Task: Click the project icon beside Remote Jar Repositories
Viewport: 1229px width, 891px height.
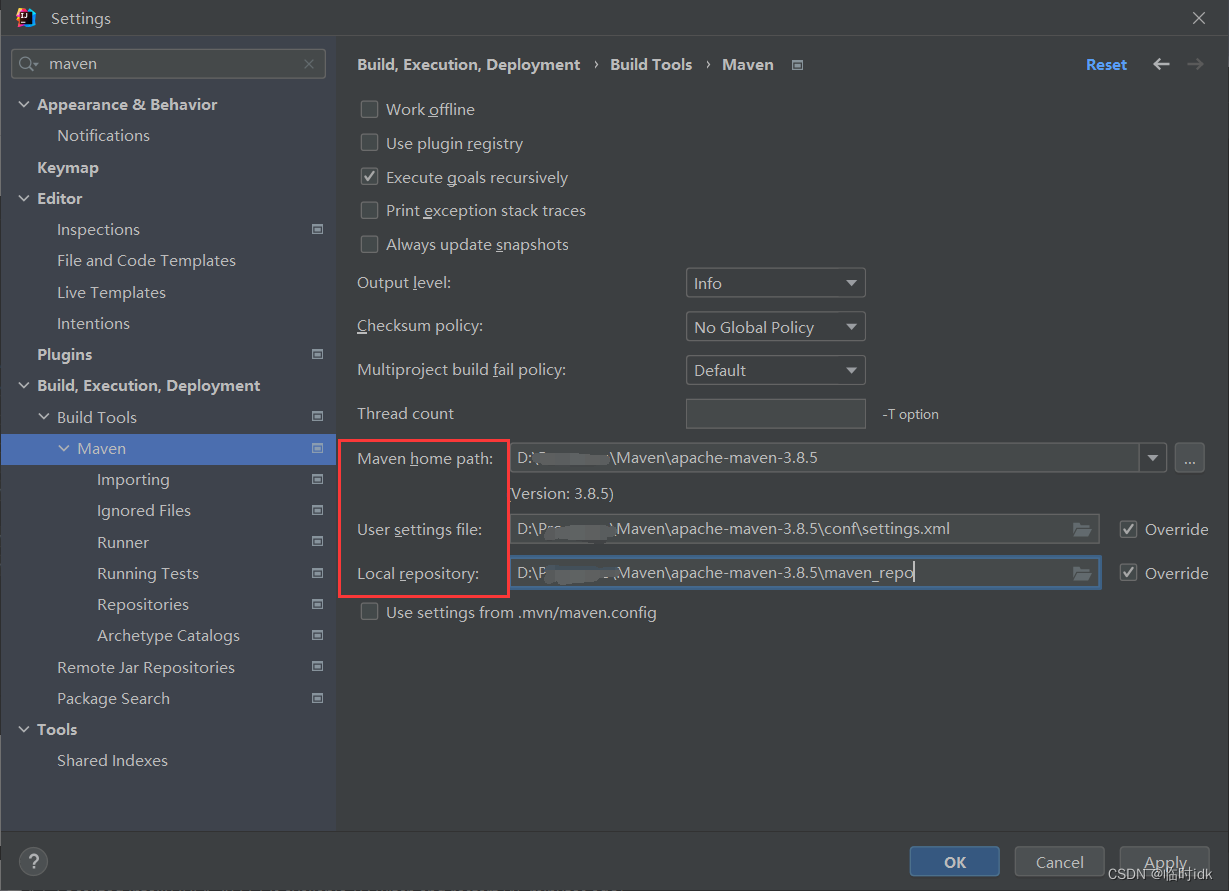Action: 318,667
